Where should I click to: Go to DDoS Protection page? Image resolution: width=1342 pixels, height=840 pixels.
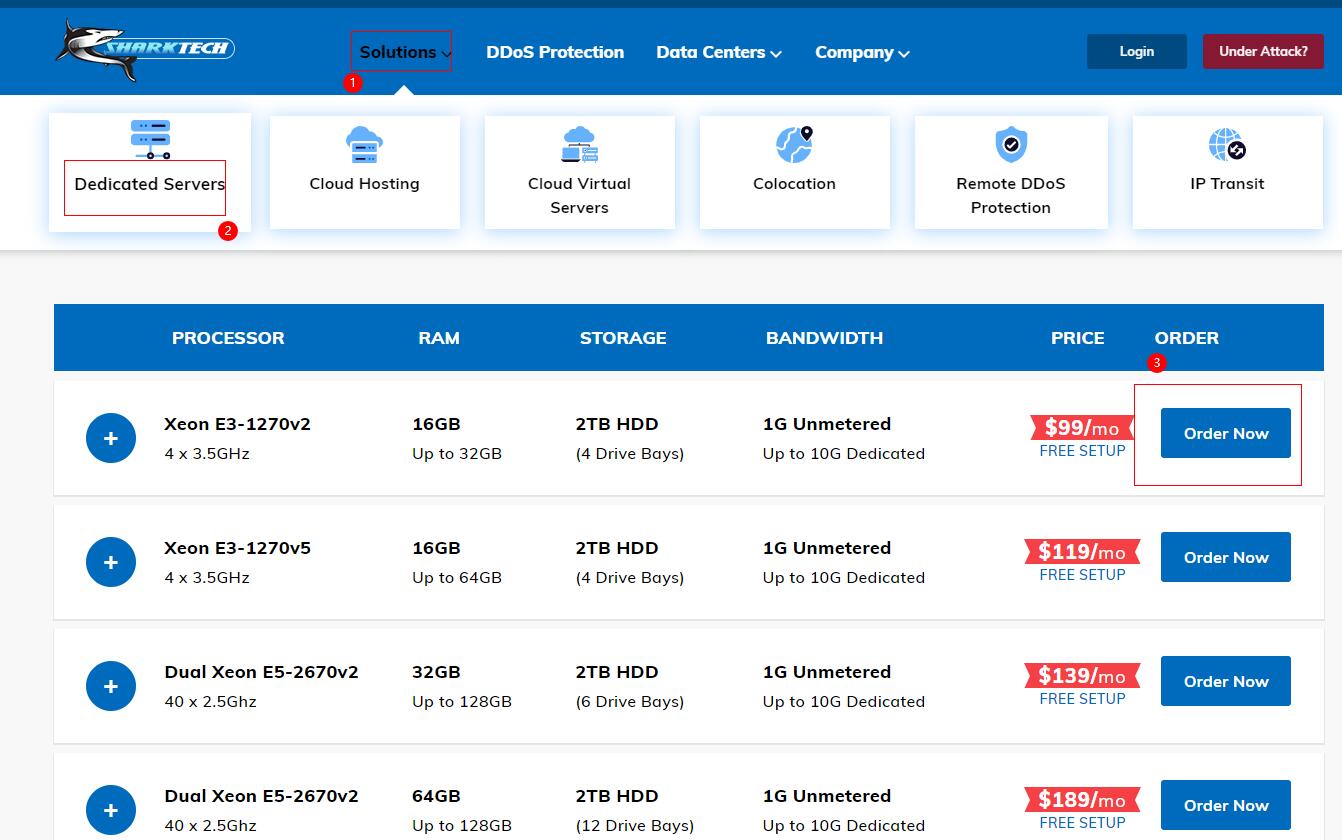pyautogui.click(x=555, y=52)
